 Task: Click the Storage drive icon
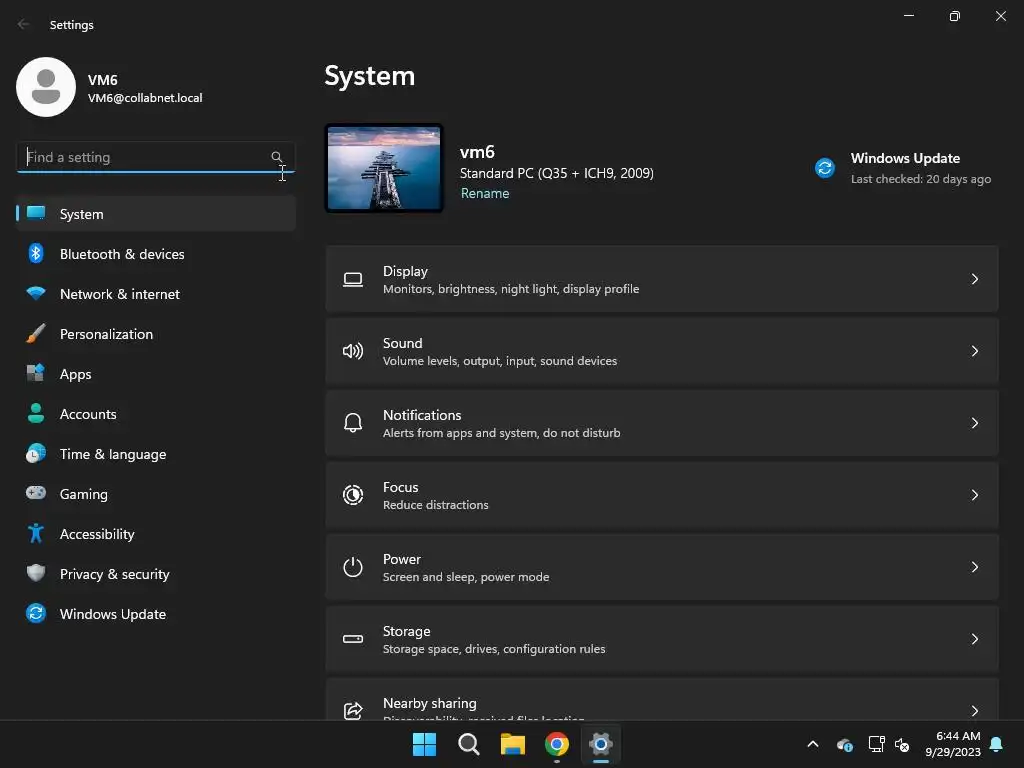click(353, 639)
